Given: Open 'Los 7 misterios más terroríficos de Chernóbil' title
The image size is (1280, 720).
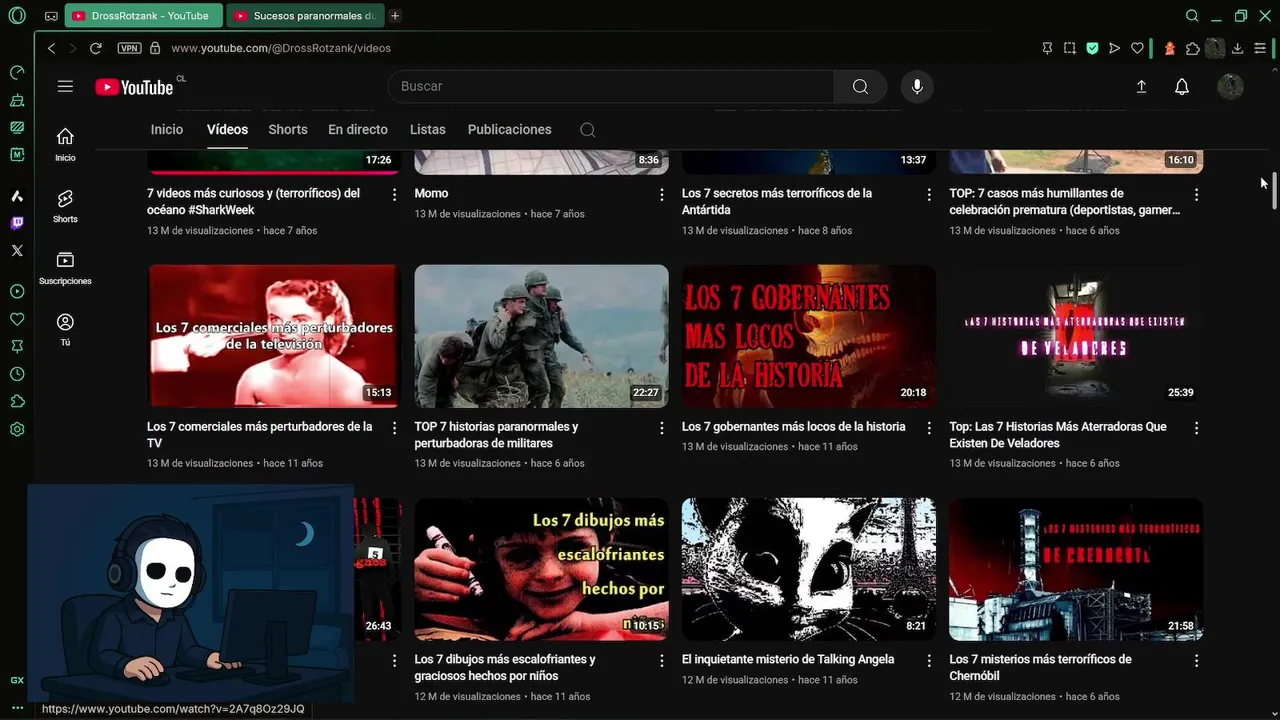Looking at the screenshot, I should point(1040,667).
